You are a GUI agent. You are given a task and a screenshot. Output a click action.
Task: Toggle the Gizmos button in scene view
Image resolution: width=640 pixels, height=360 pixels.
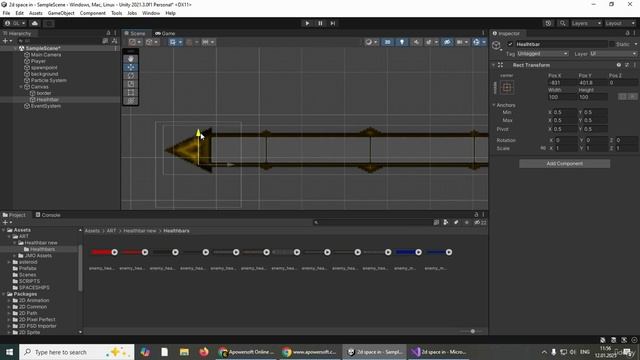pyautogui.click(x=476, y=42)
